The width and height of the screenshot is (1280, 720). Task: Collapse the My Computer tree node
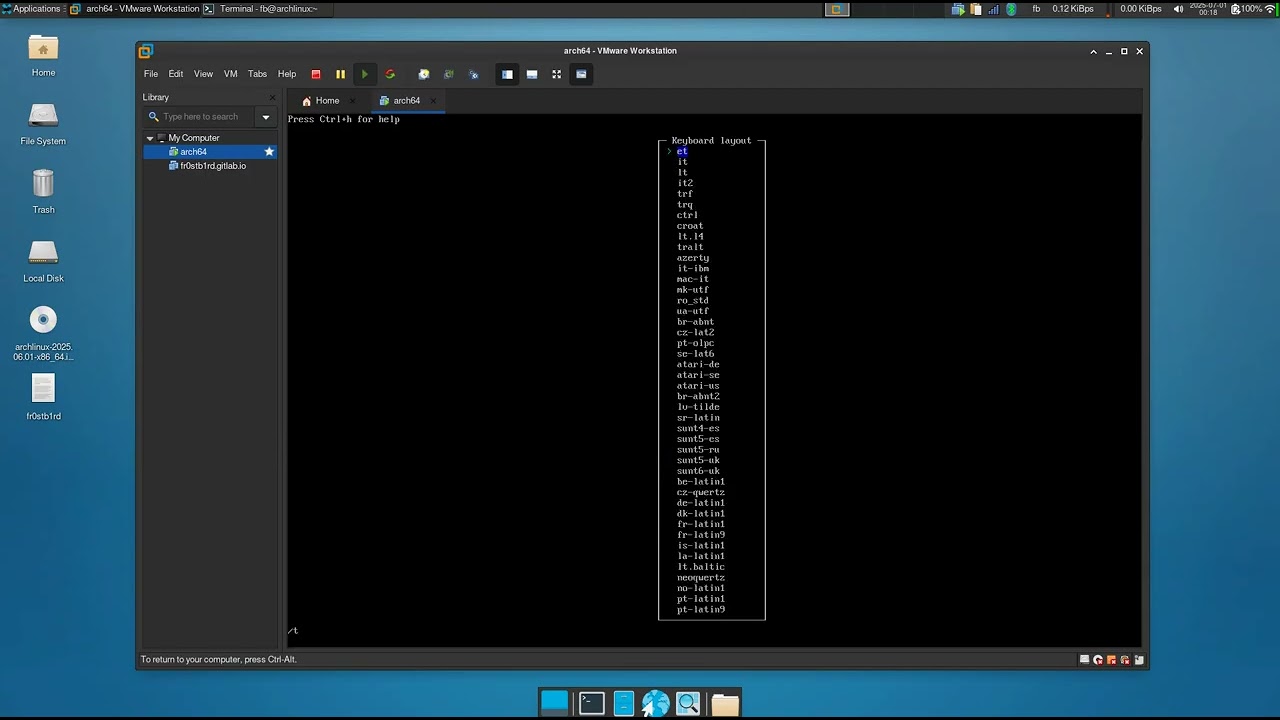(150, 138)
